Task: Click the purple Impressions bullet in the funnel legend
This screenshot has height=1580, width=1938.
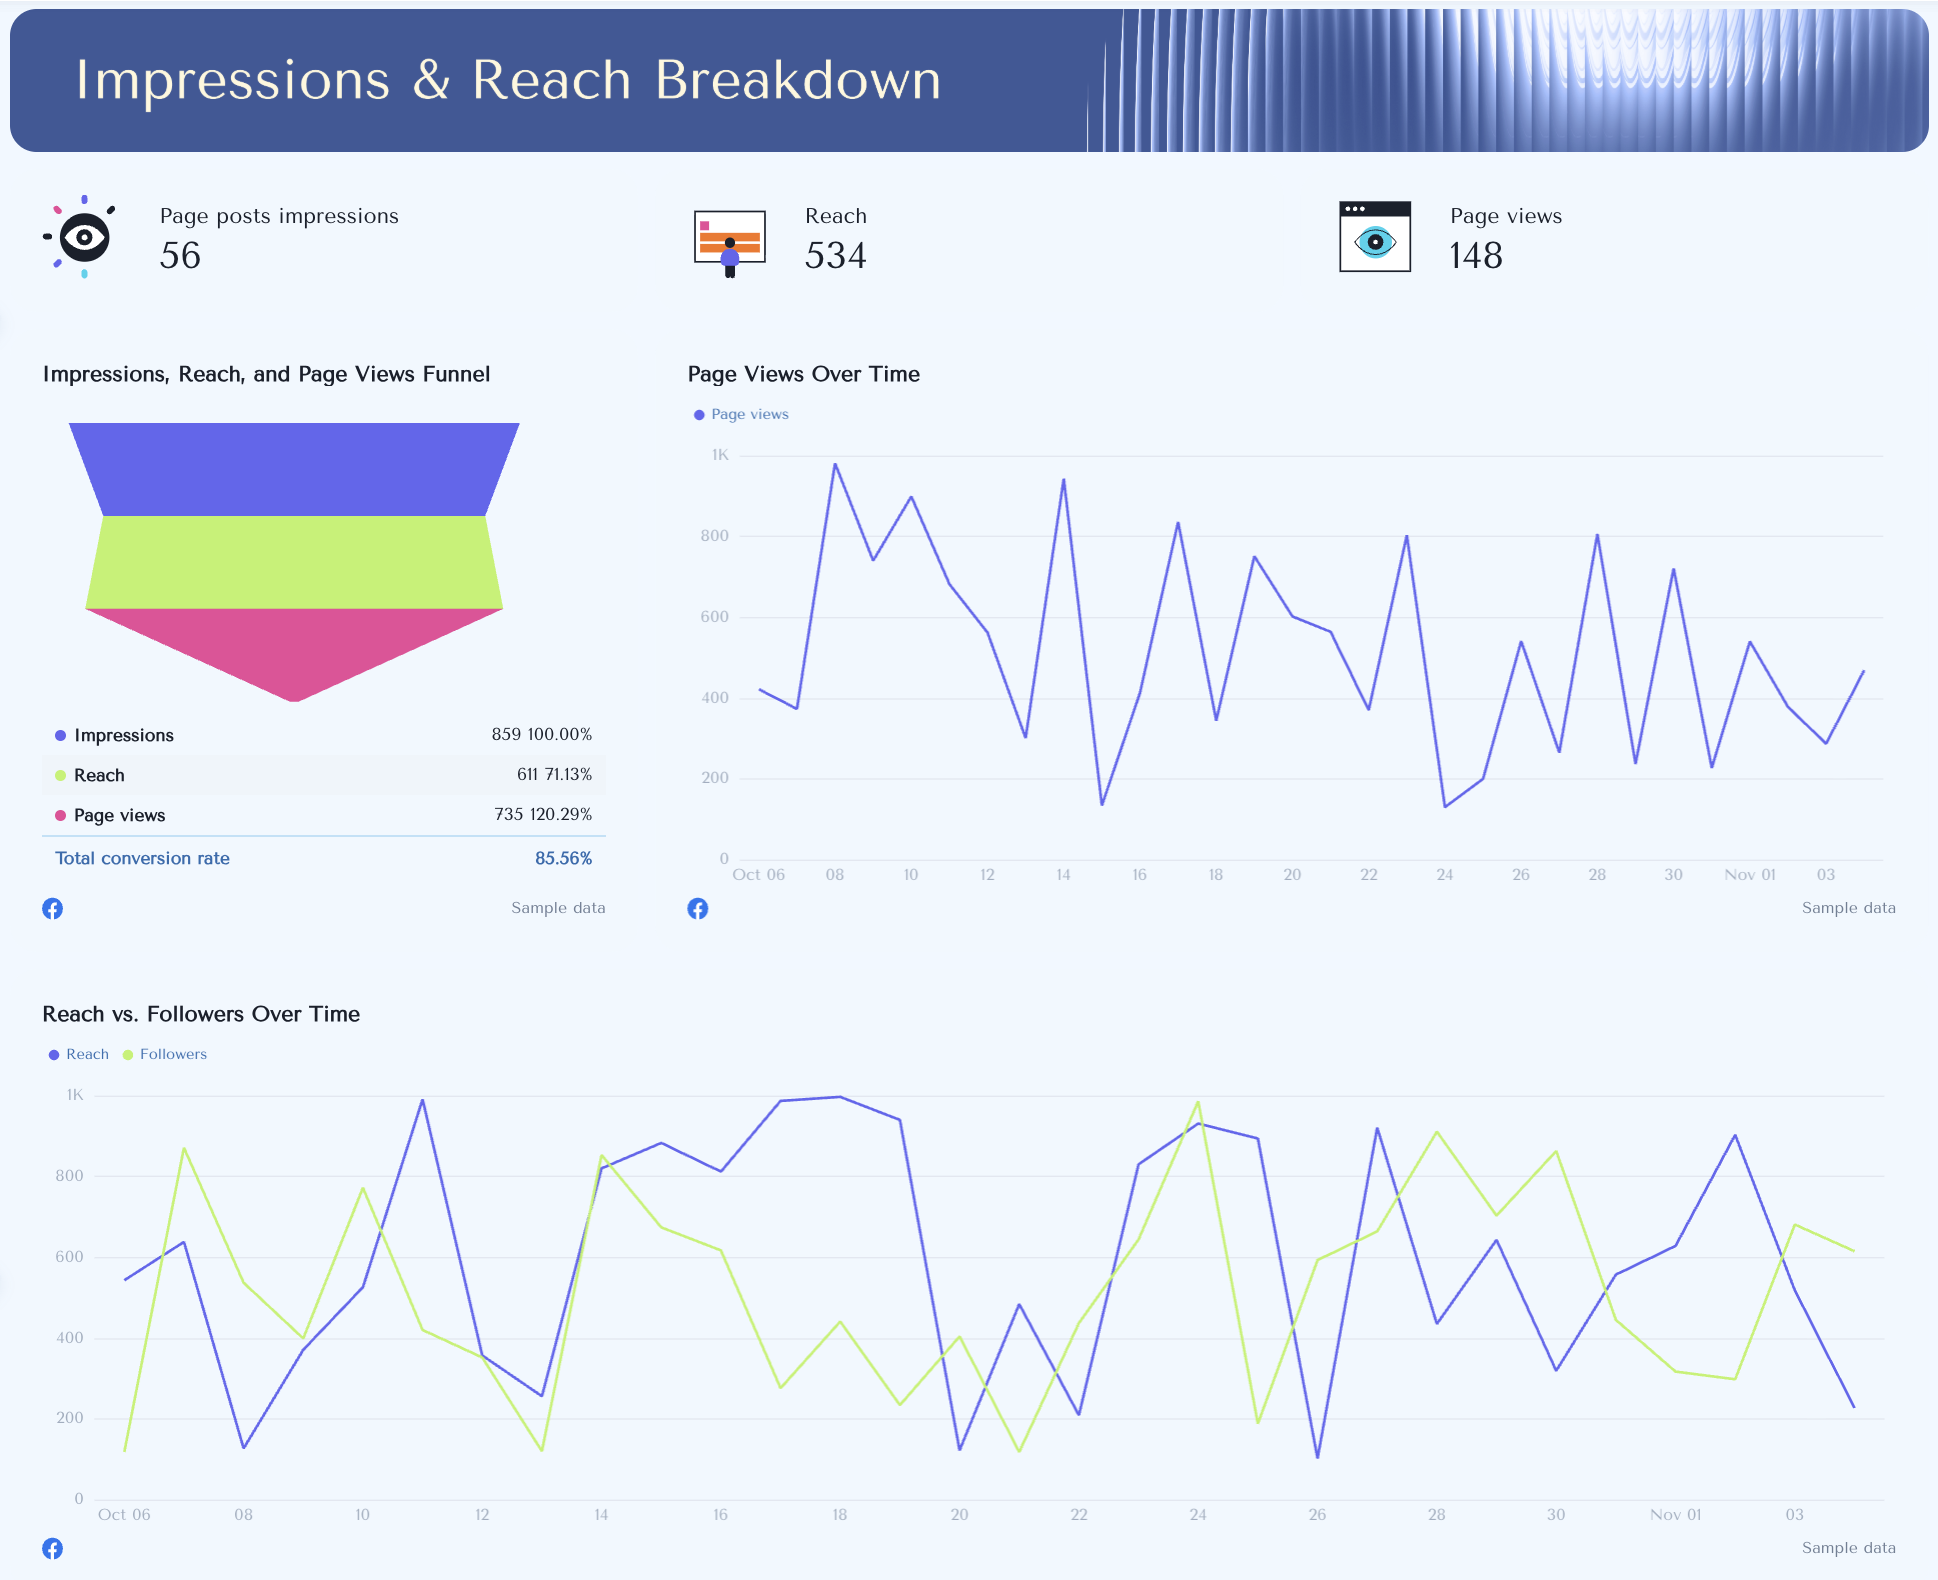Action: 61,734
